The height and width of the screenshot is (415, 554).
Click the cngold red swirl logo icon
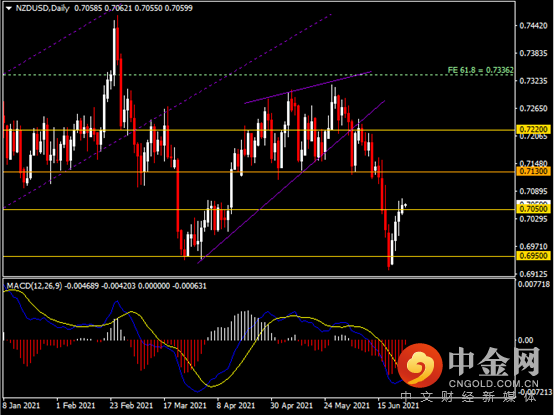tap(420, 364)
